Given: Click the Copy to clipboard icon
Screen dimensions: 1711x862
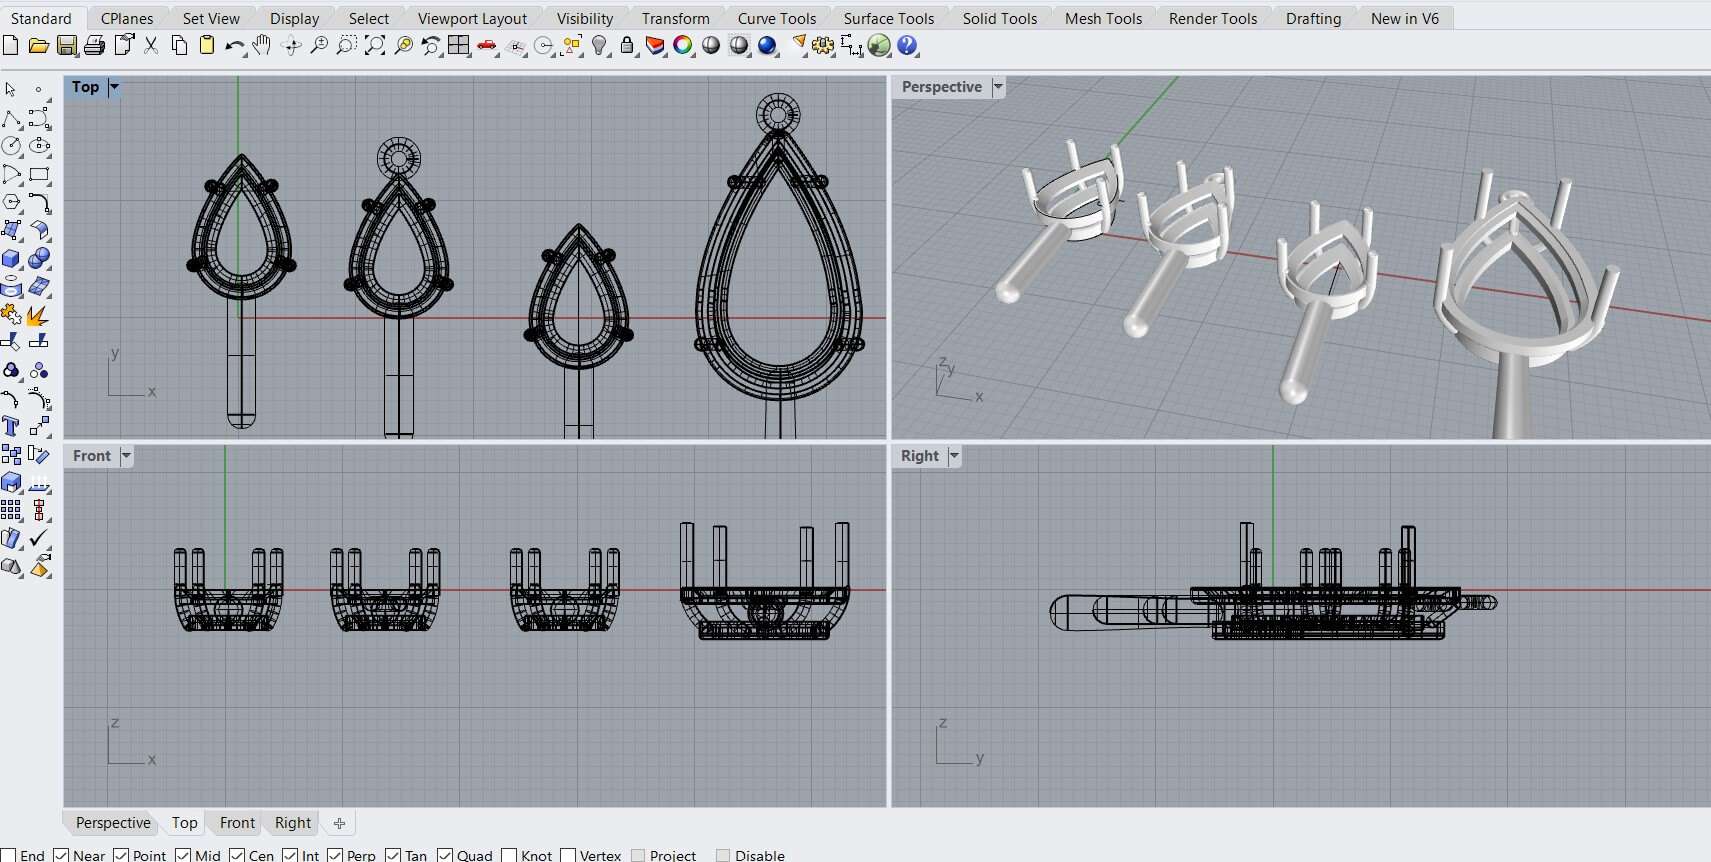Looking at the screenshot, I should point(179,45).
